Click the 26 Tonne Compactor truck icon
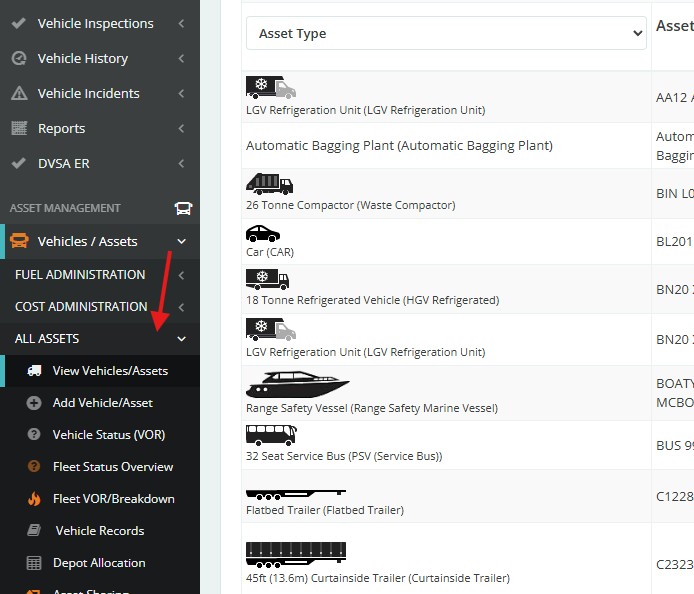The height and width of the screenshot is (594, 694). click(x=270, y=184)
